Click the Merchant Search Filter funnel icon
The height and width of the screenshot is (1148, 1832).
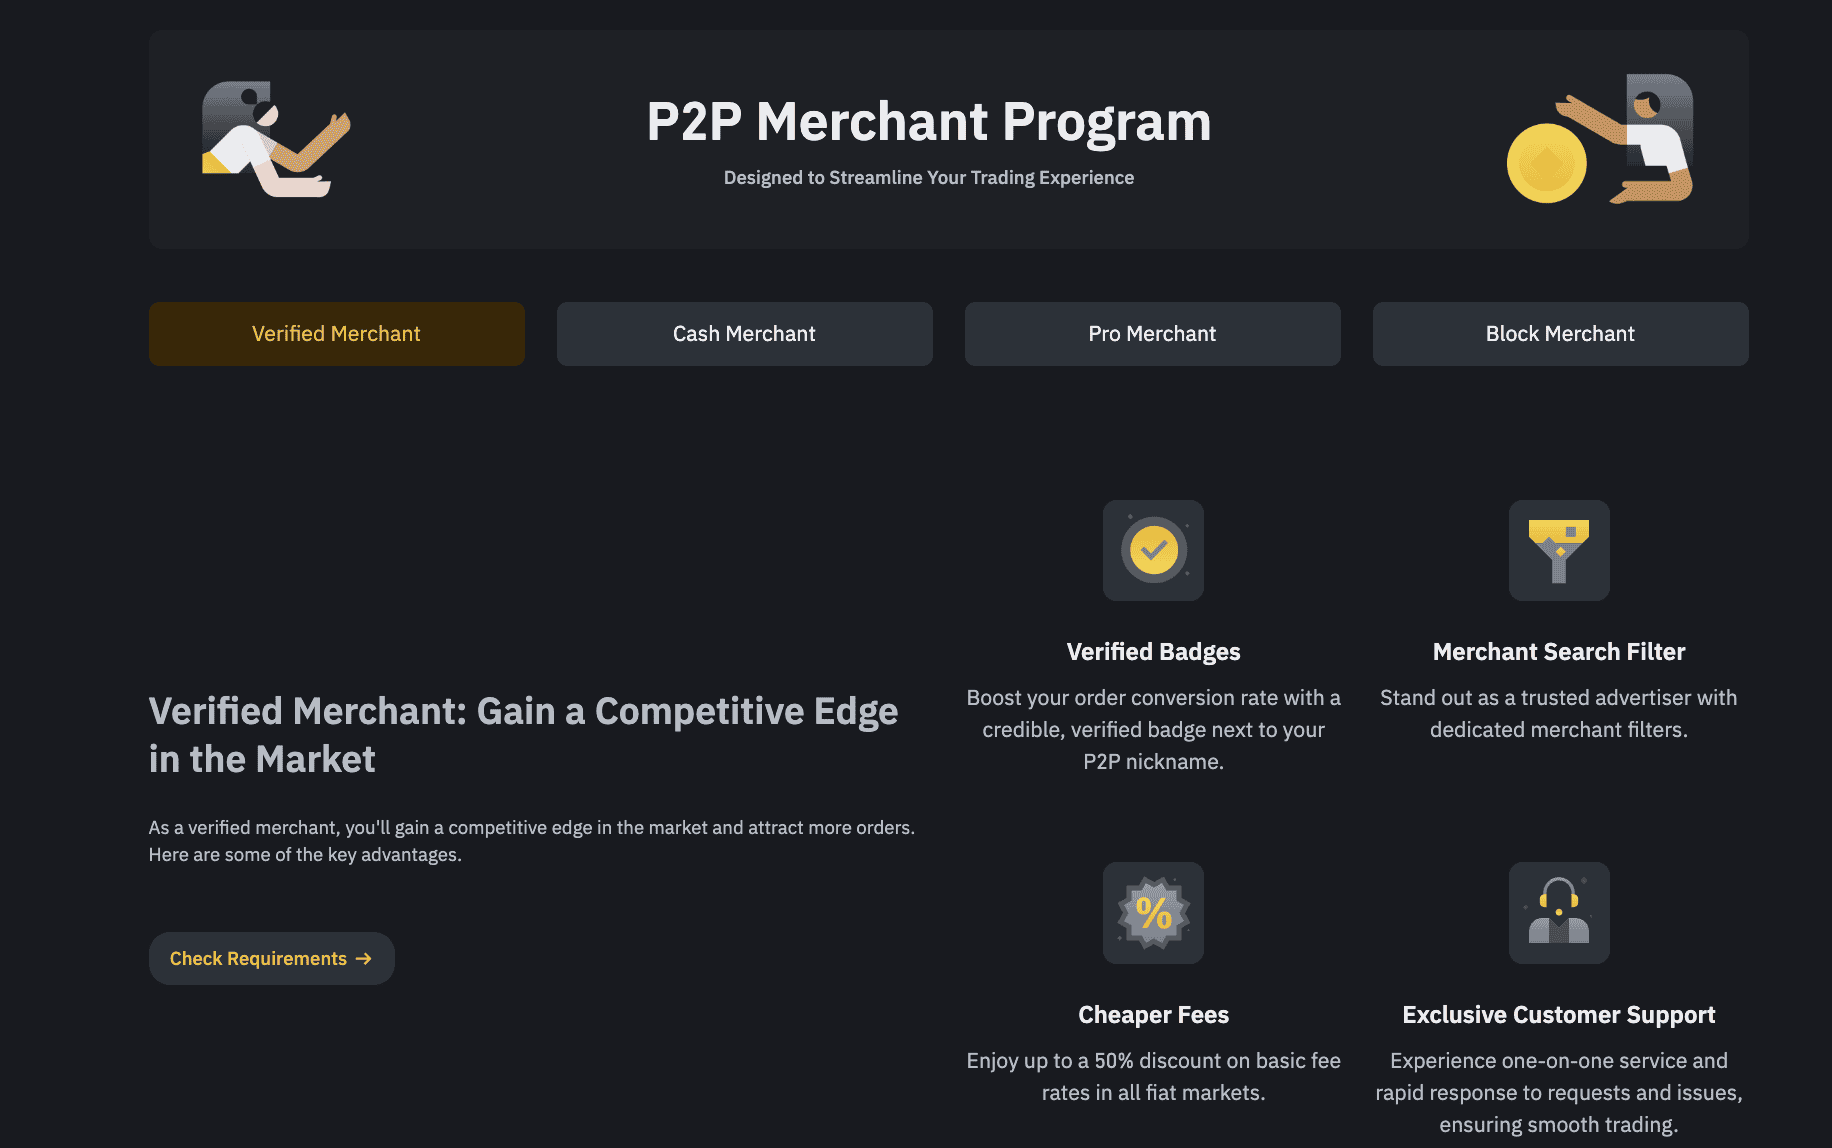click(1559, 550)
